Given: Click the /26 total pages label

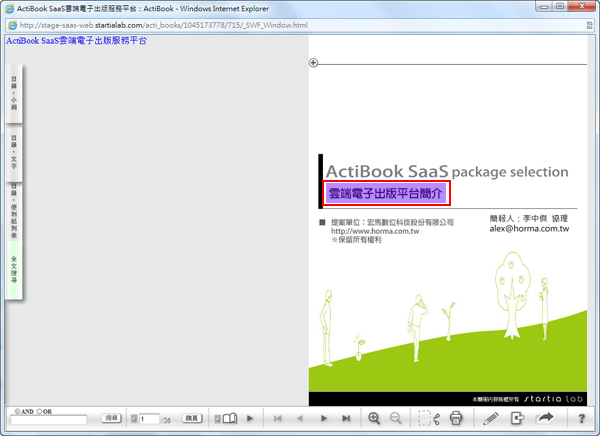Looking at the screenshot, I should click(x=166, y=420).
